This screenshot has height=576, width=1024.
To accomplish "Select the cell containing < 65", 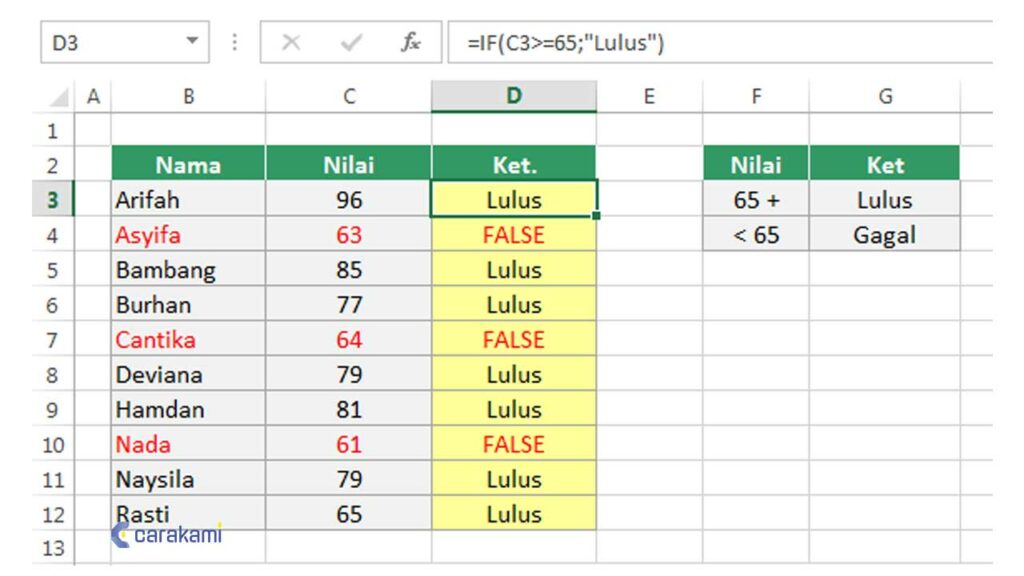I will [756, 234].
